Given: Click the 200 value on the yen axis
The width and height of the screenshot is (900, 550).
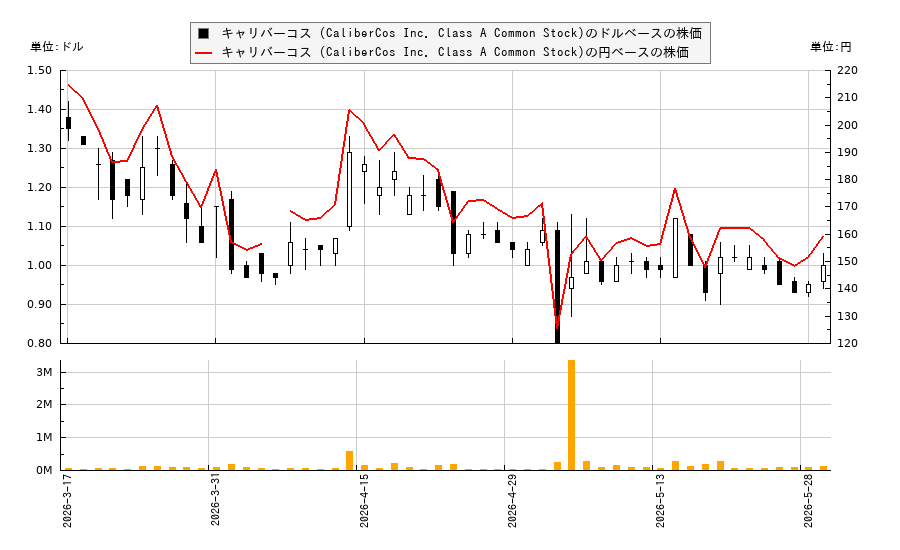Looking at the screenshot, I should [x=848, y=125].
